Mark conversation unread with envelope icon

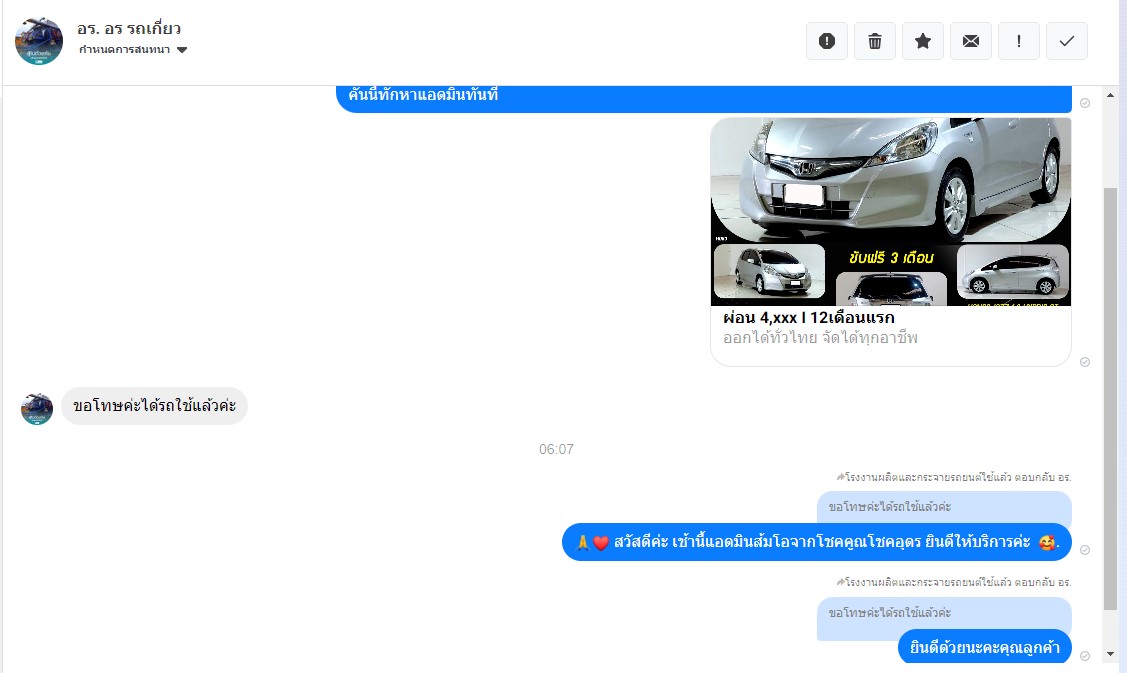[x=971, y=41]
